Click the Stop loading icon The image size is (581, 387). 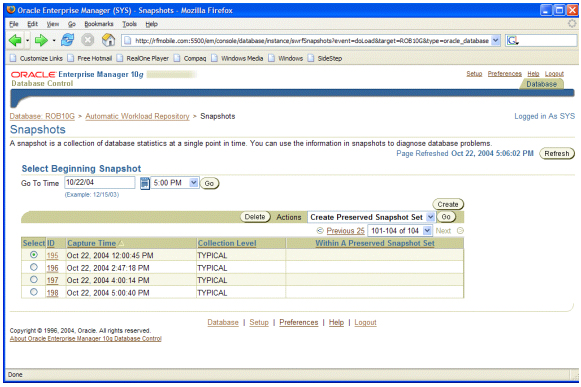87,40
